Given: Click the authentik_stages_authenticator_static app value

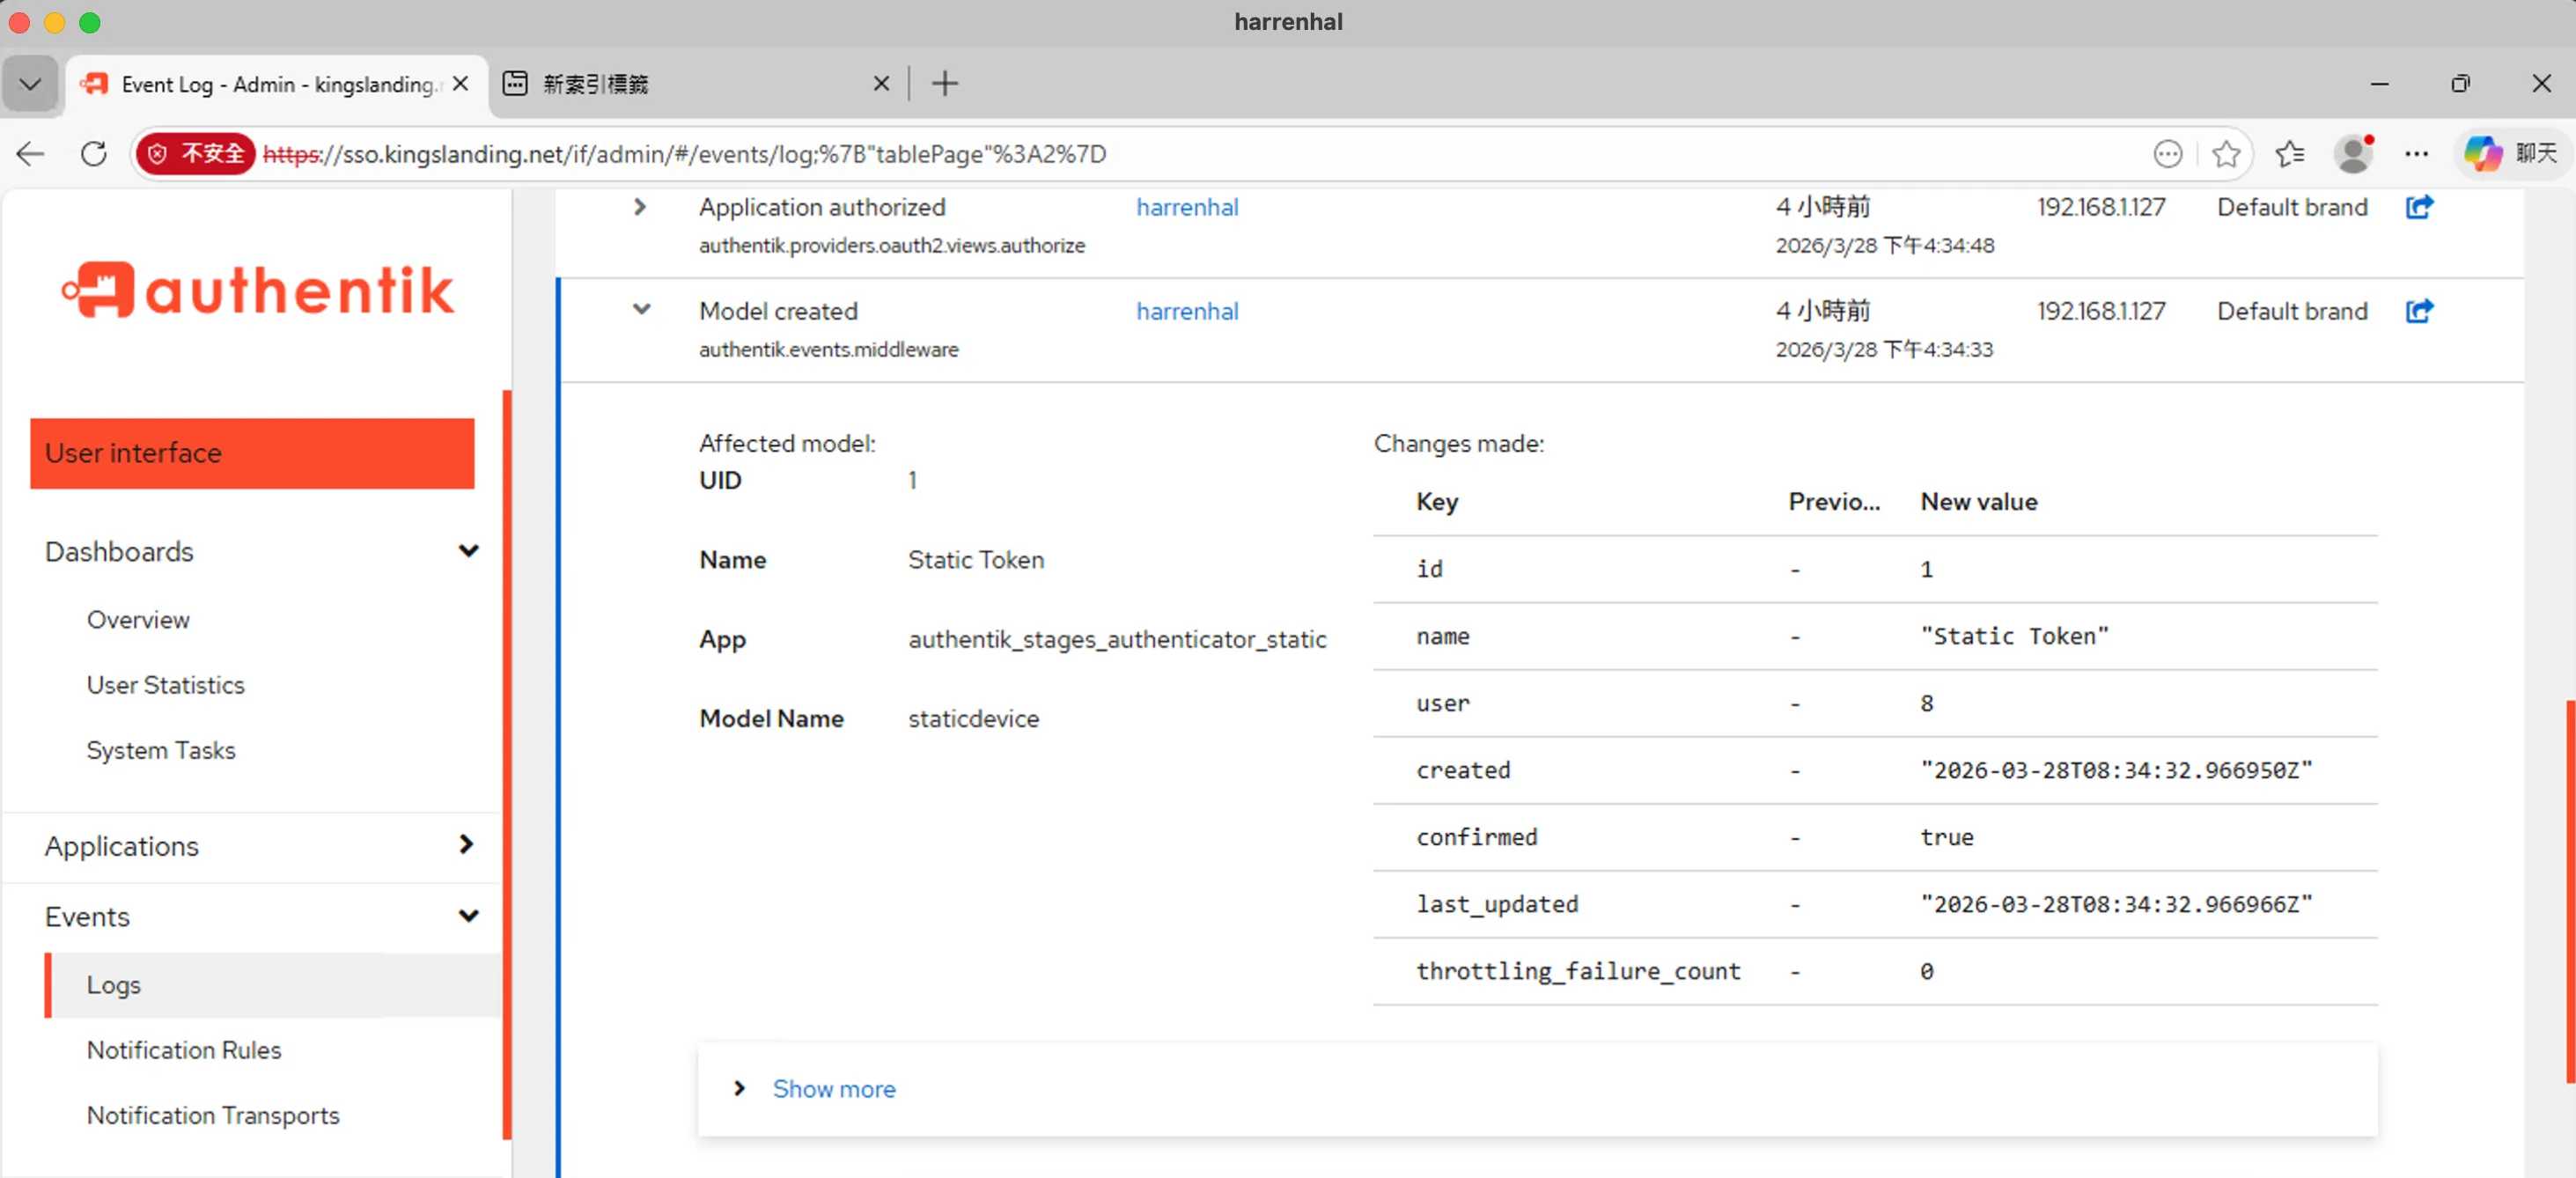Looking at the screenshot, I should point(1117,639).
